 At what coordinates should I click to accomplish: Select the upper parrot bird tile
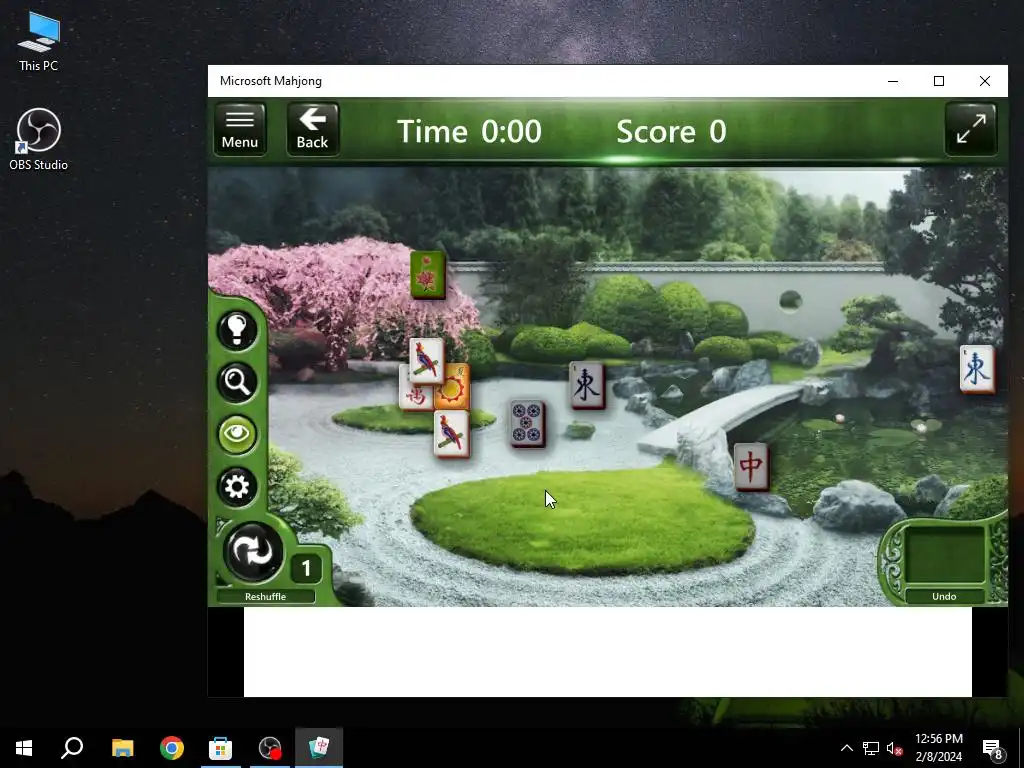tap(426, 360)
